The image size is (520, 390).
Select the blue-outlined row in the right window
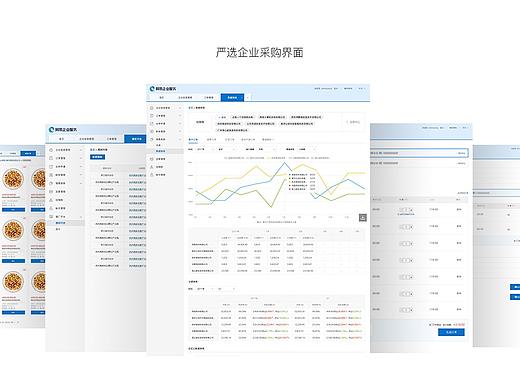point(419,153)
